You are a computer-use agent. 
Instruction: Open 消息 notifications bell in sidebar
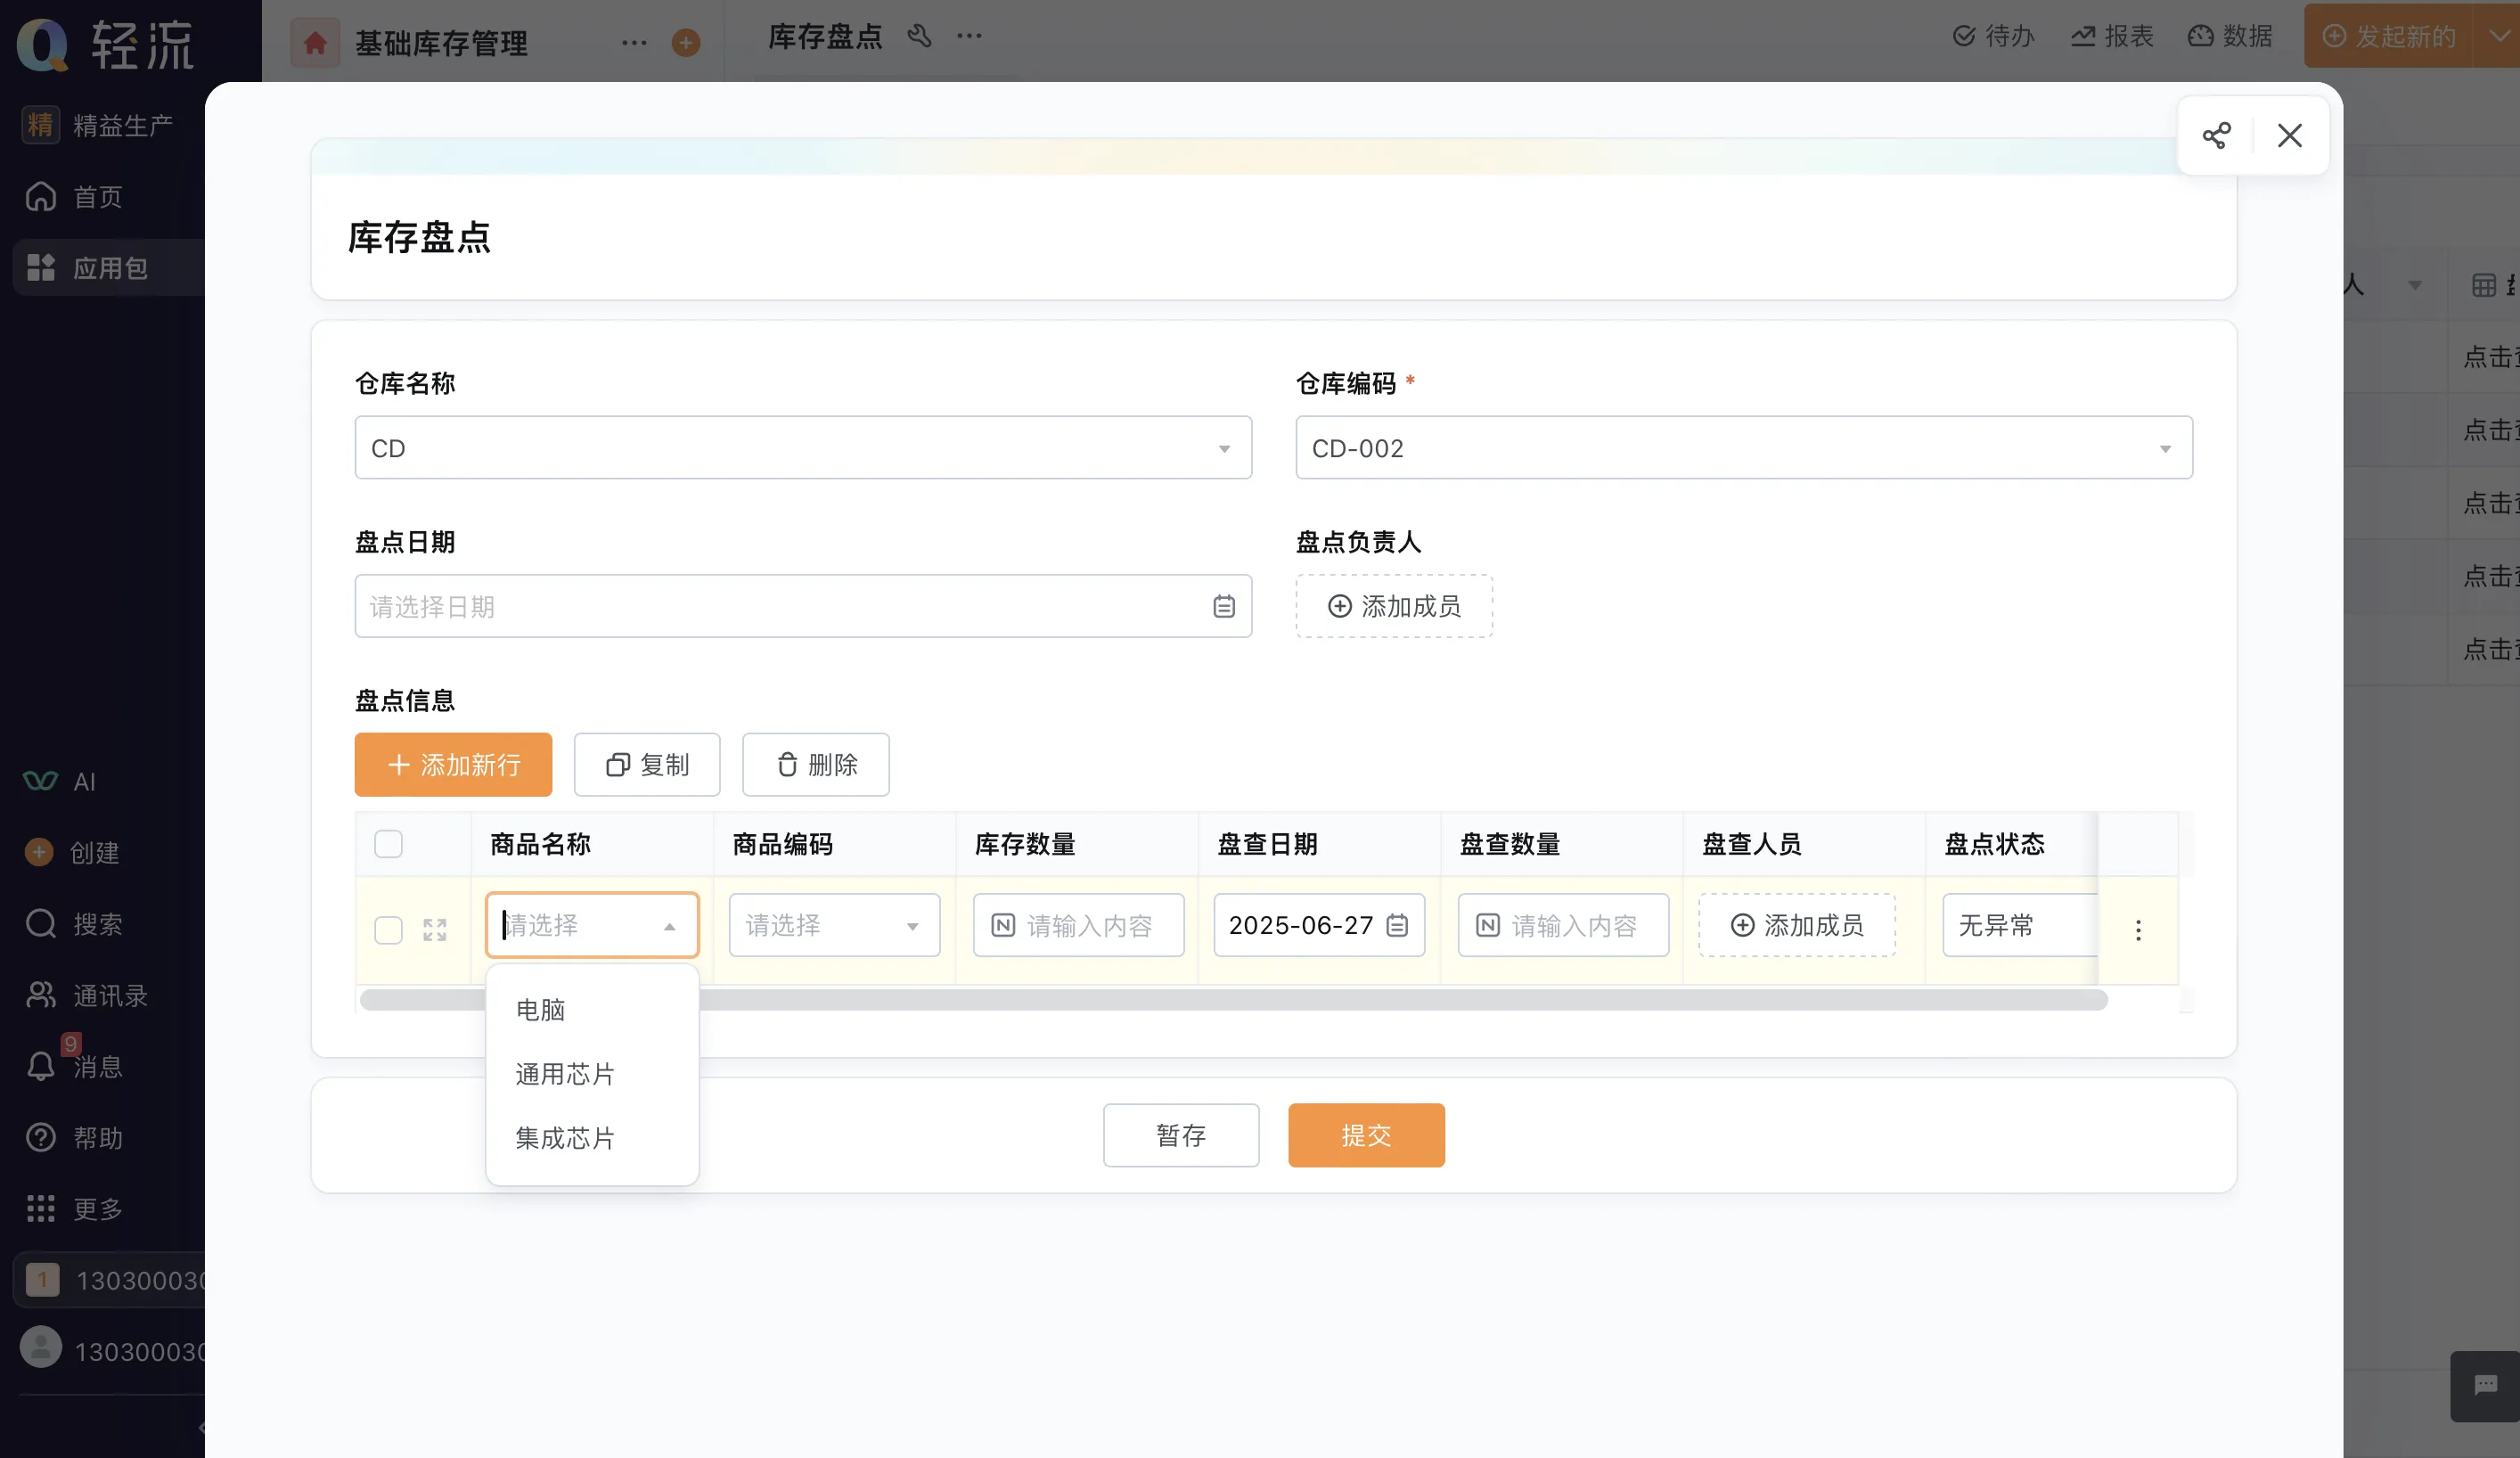pos(41,1066)
